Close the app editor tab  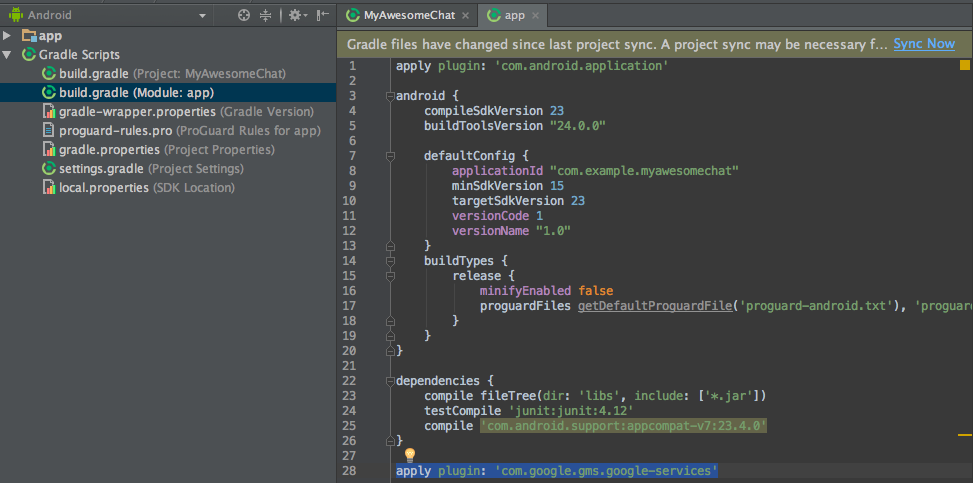click(536, 16)
